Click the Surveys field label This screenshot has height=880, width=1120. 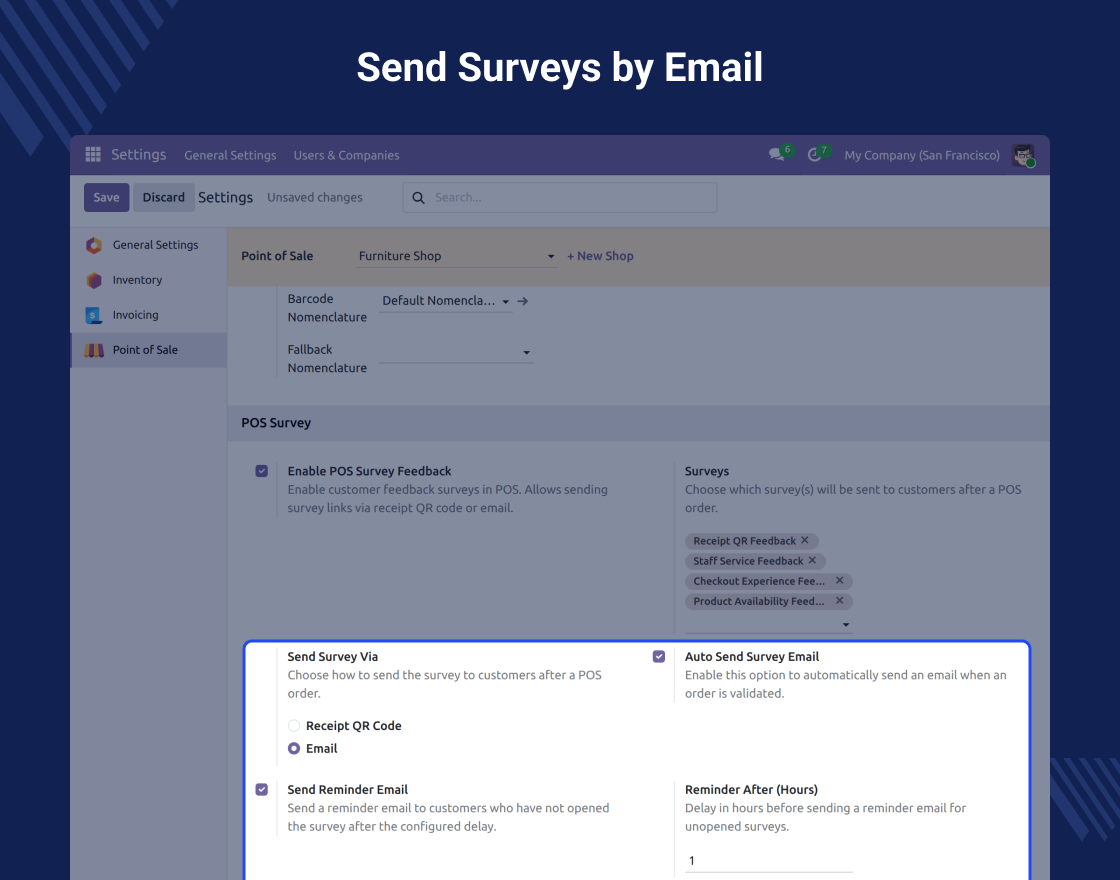point(707,471)
